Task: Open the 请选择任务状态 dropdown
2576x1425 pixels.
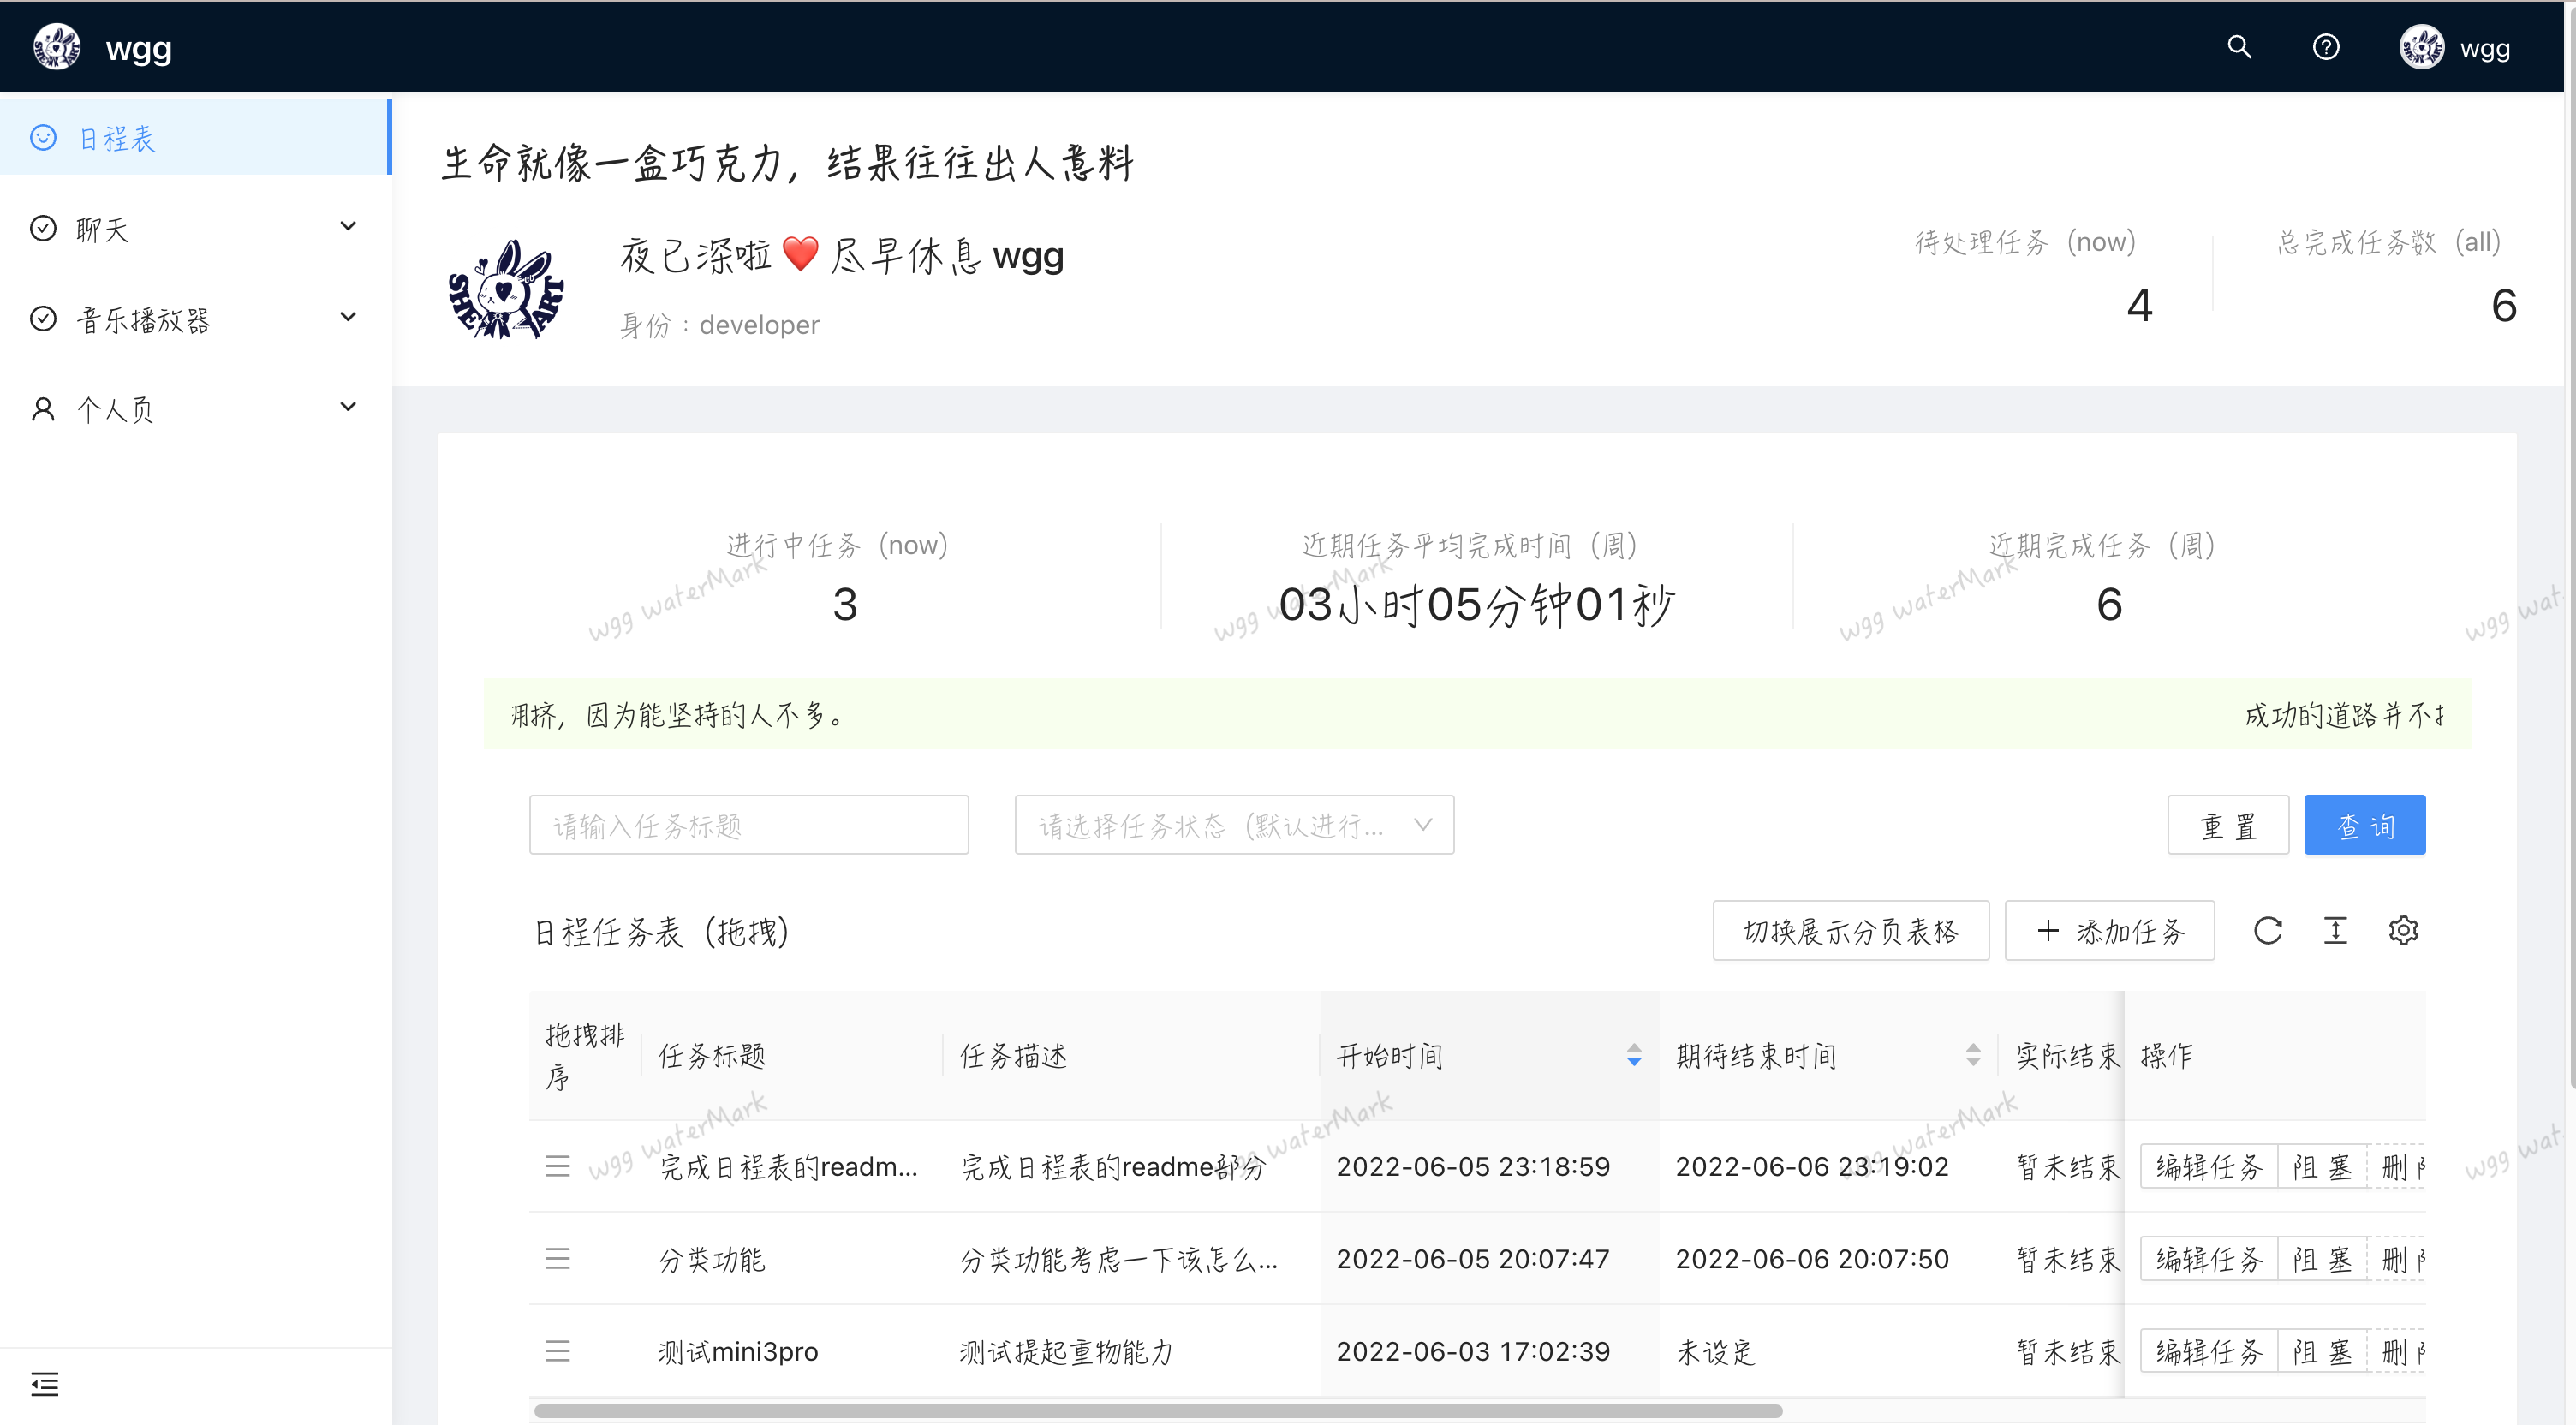Action: [x=1234, y=825]
